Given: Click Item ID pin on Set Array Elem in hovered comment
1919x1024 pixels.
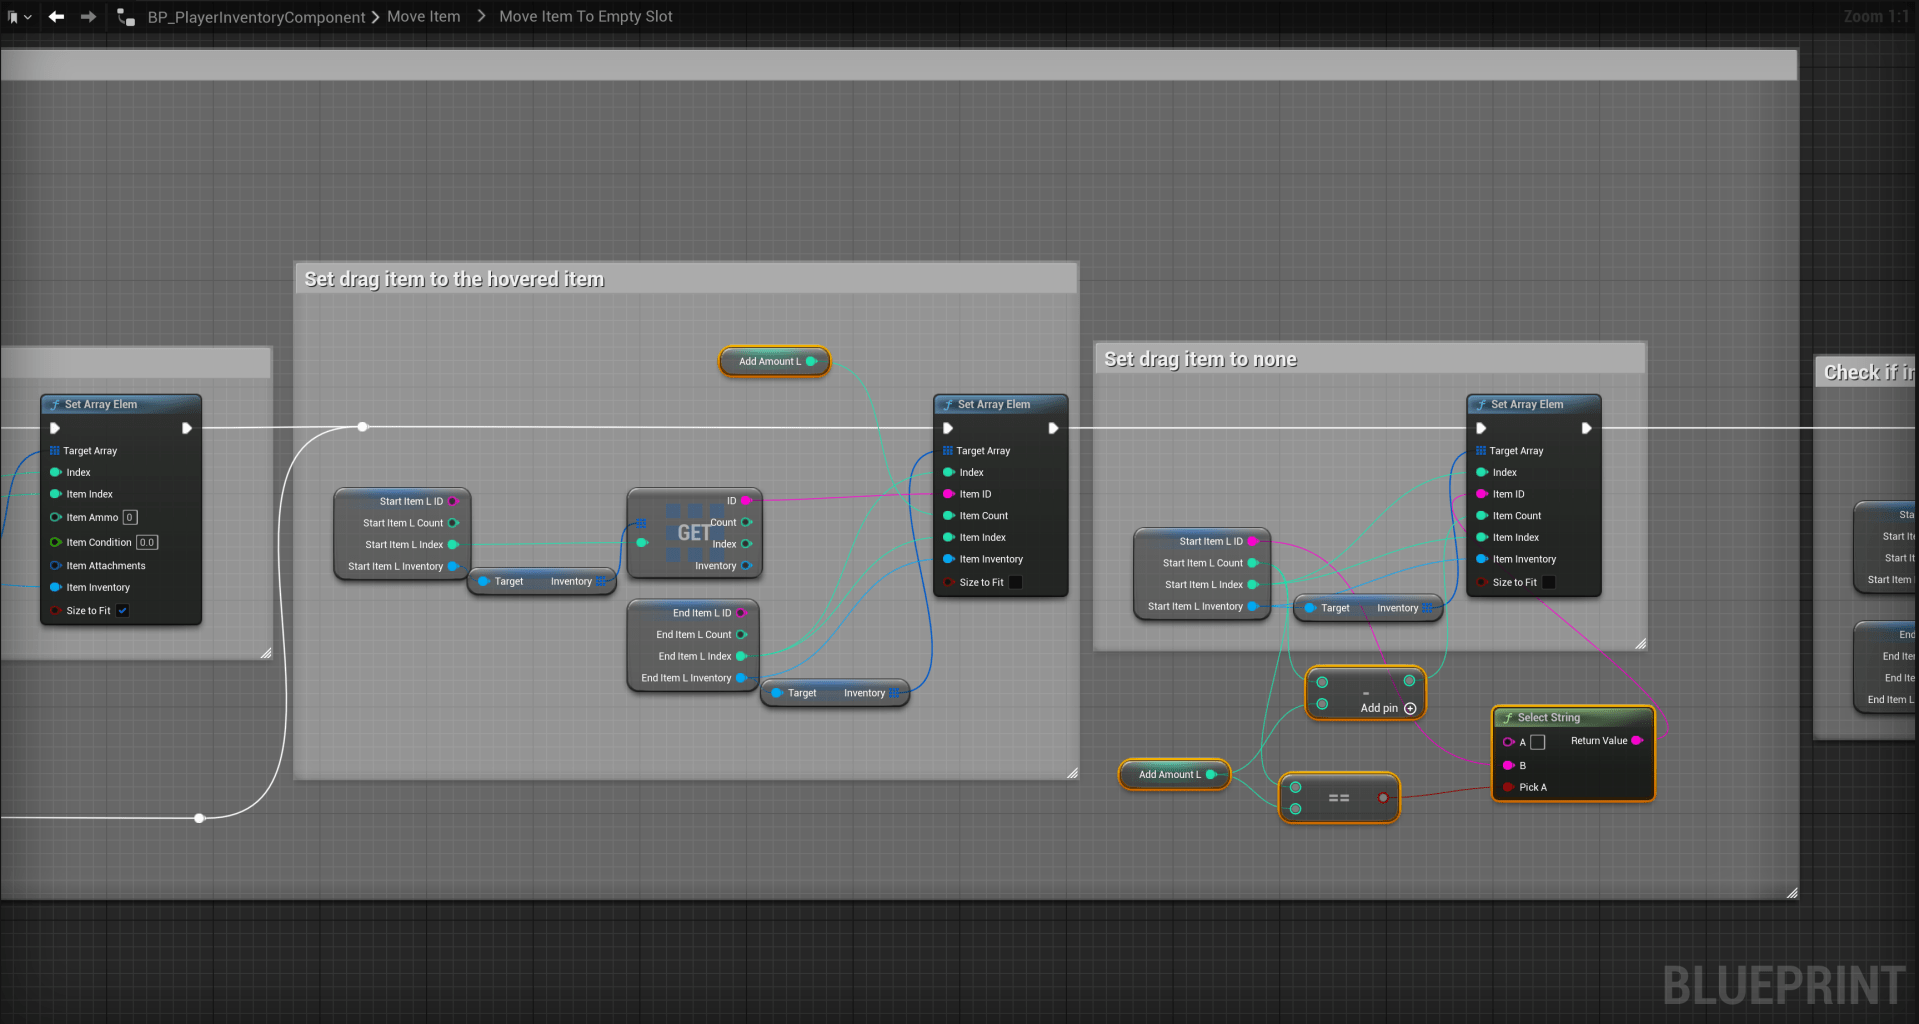Looking at the screenshot, I should pyautogui.click(x=948, y=494).
